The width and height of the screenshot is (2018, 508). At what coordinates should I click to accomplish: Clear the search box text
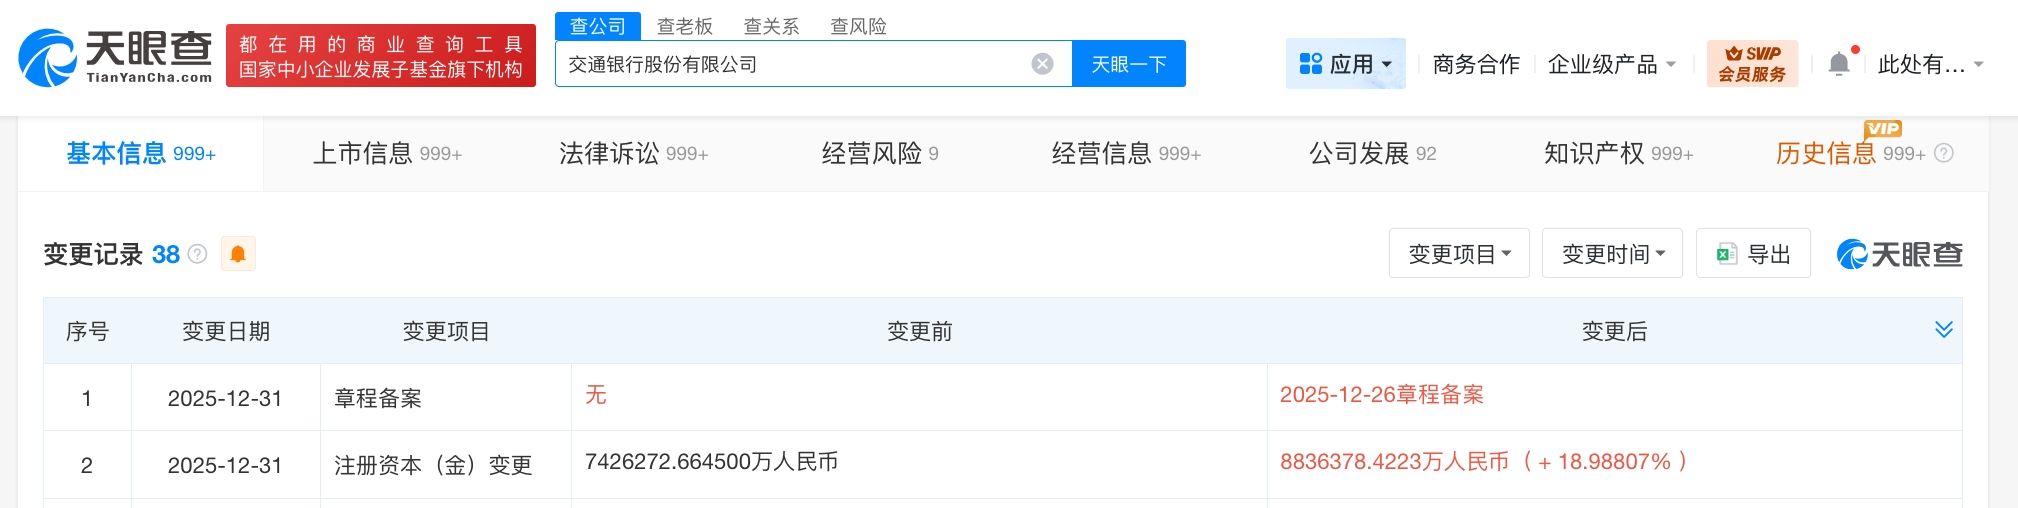point(1042,64)
